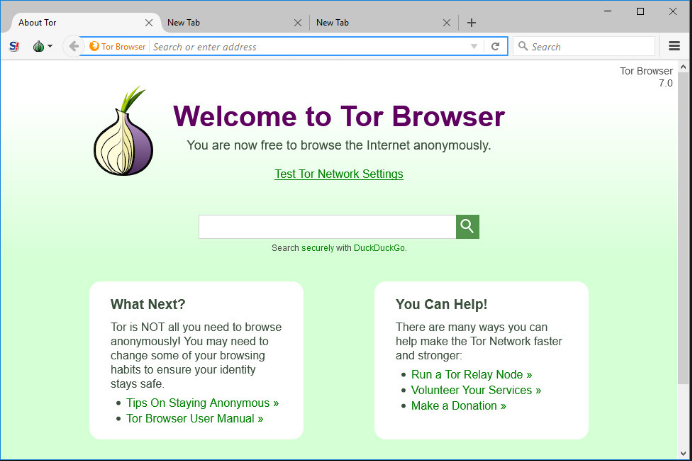
Task: Click the S! NoScript toolbar icon
Action: click(x=14, y=46)
